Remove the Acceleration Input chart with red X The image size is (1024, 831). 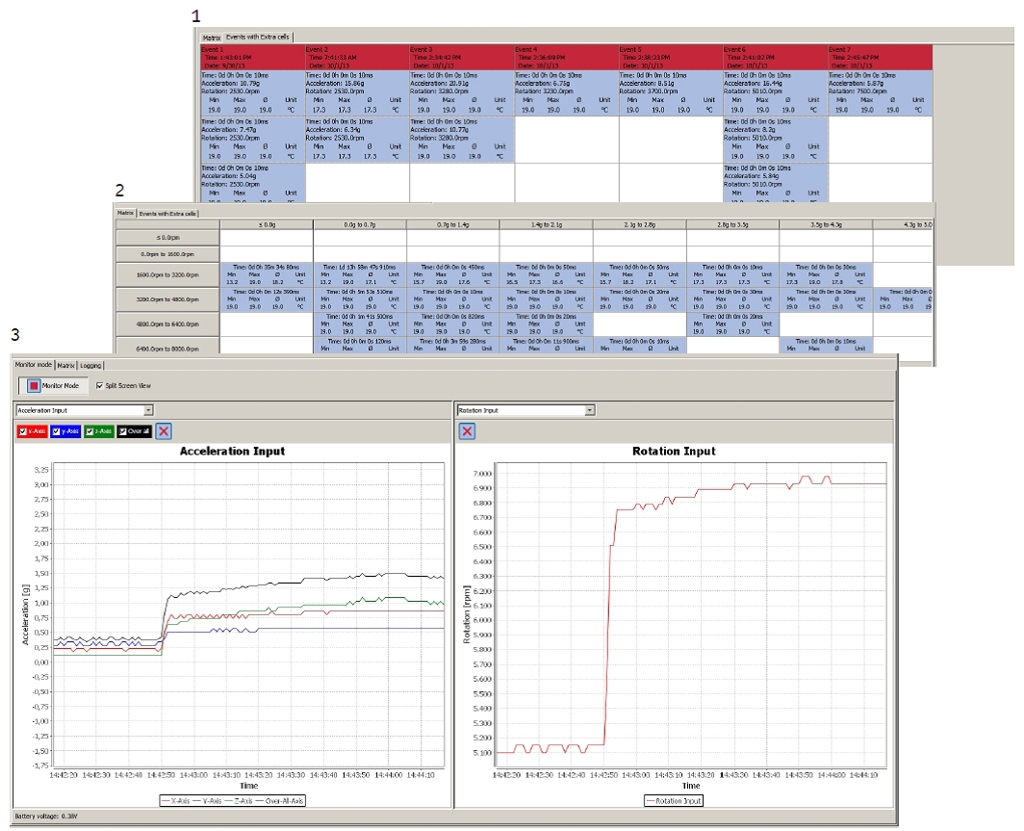(164, 431)
